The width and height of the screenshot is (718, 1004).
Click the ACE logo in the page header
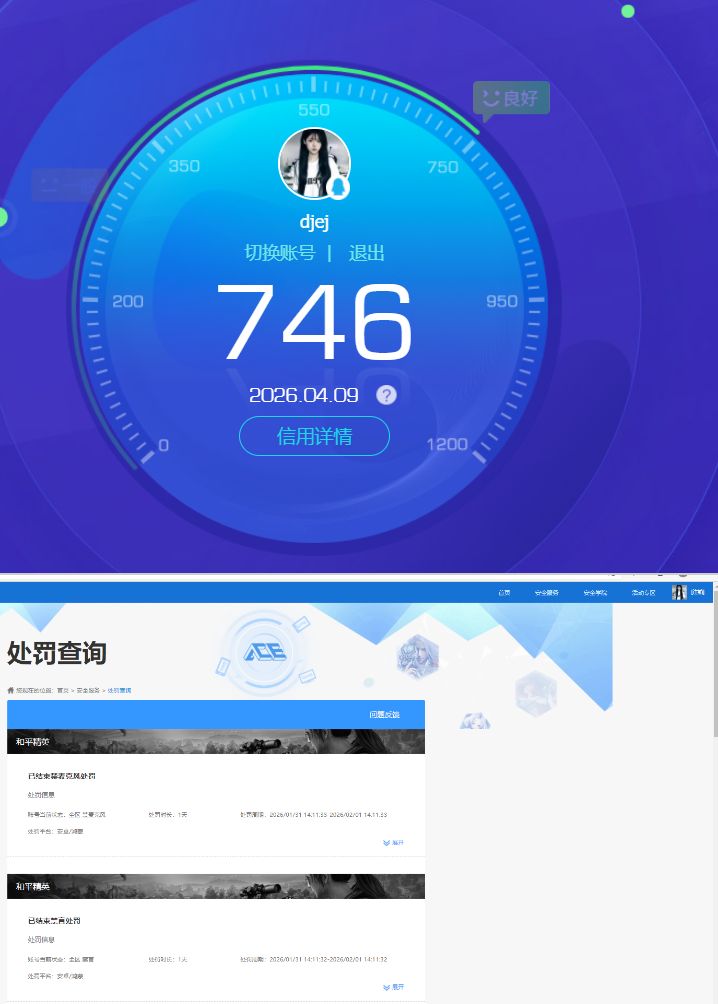pos(265,652)
